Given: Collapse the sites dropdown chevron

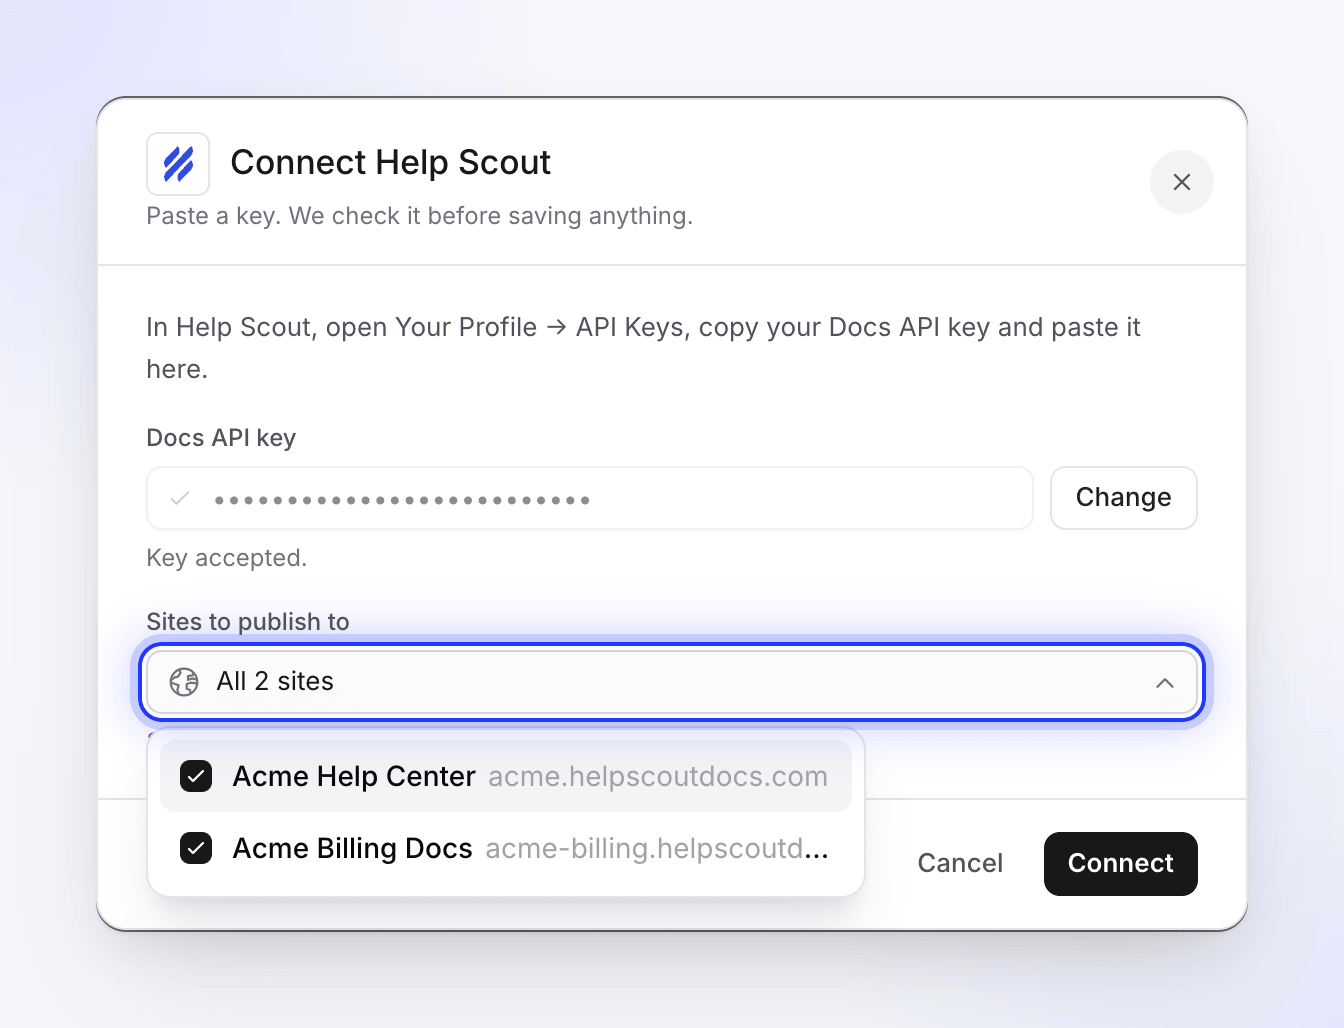Looking at the screenshot, I should pos(1165,682).
